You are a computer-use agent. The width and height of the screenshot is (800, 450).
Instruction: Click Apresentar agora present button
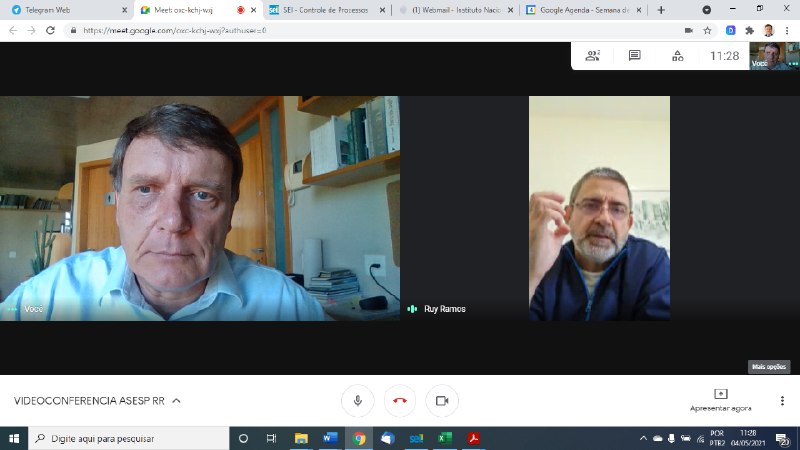[720, 401]
